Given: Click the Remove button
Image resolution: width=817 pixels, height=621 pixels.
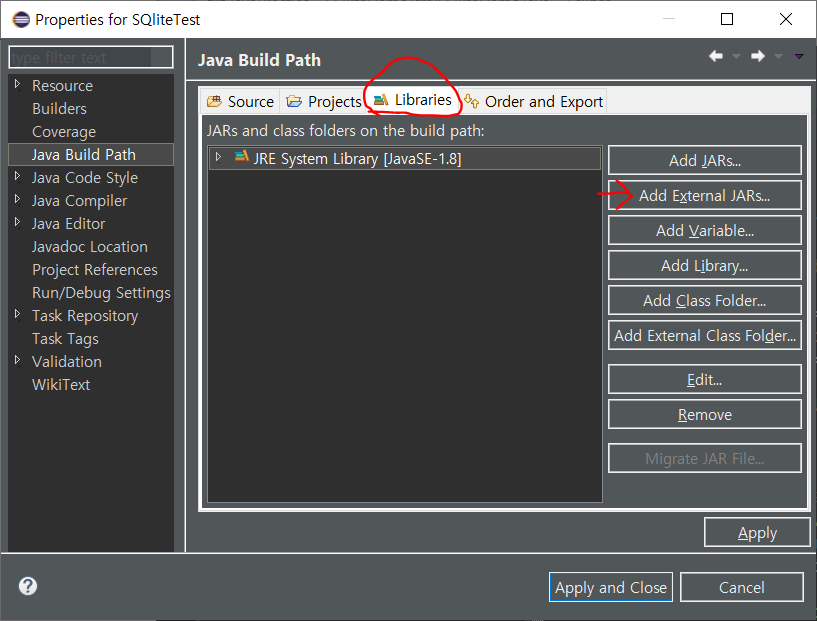Looking at the screenshot, I should click(704, 415).
